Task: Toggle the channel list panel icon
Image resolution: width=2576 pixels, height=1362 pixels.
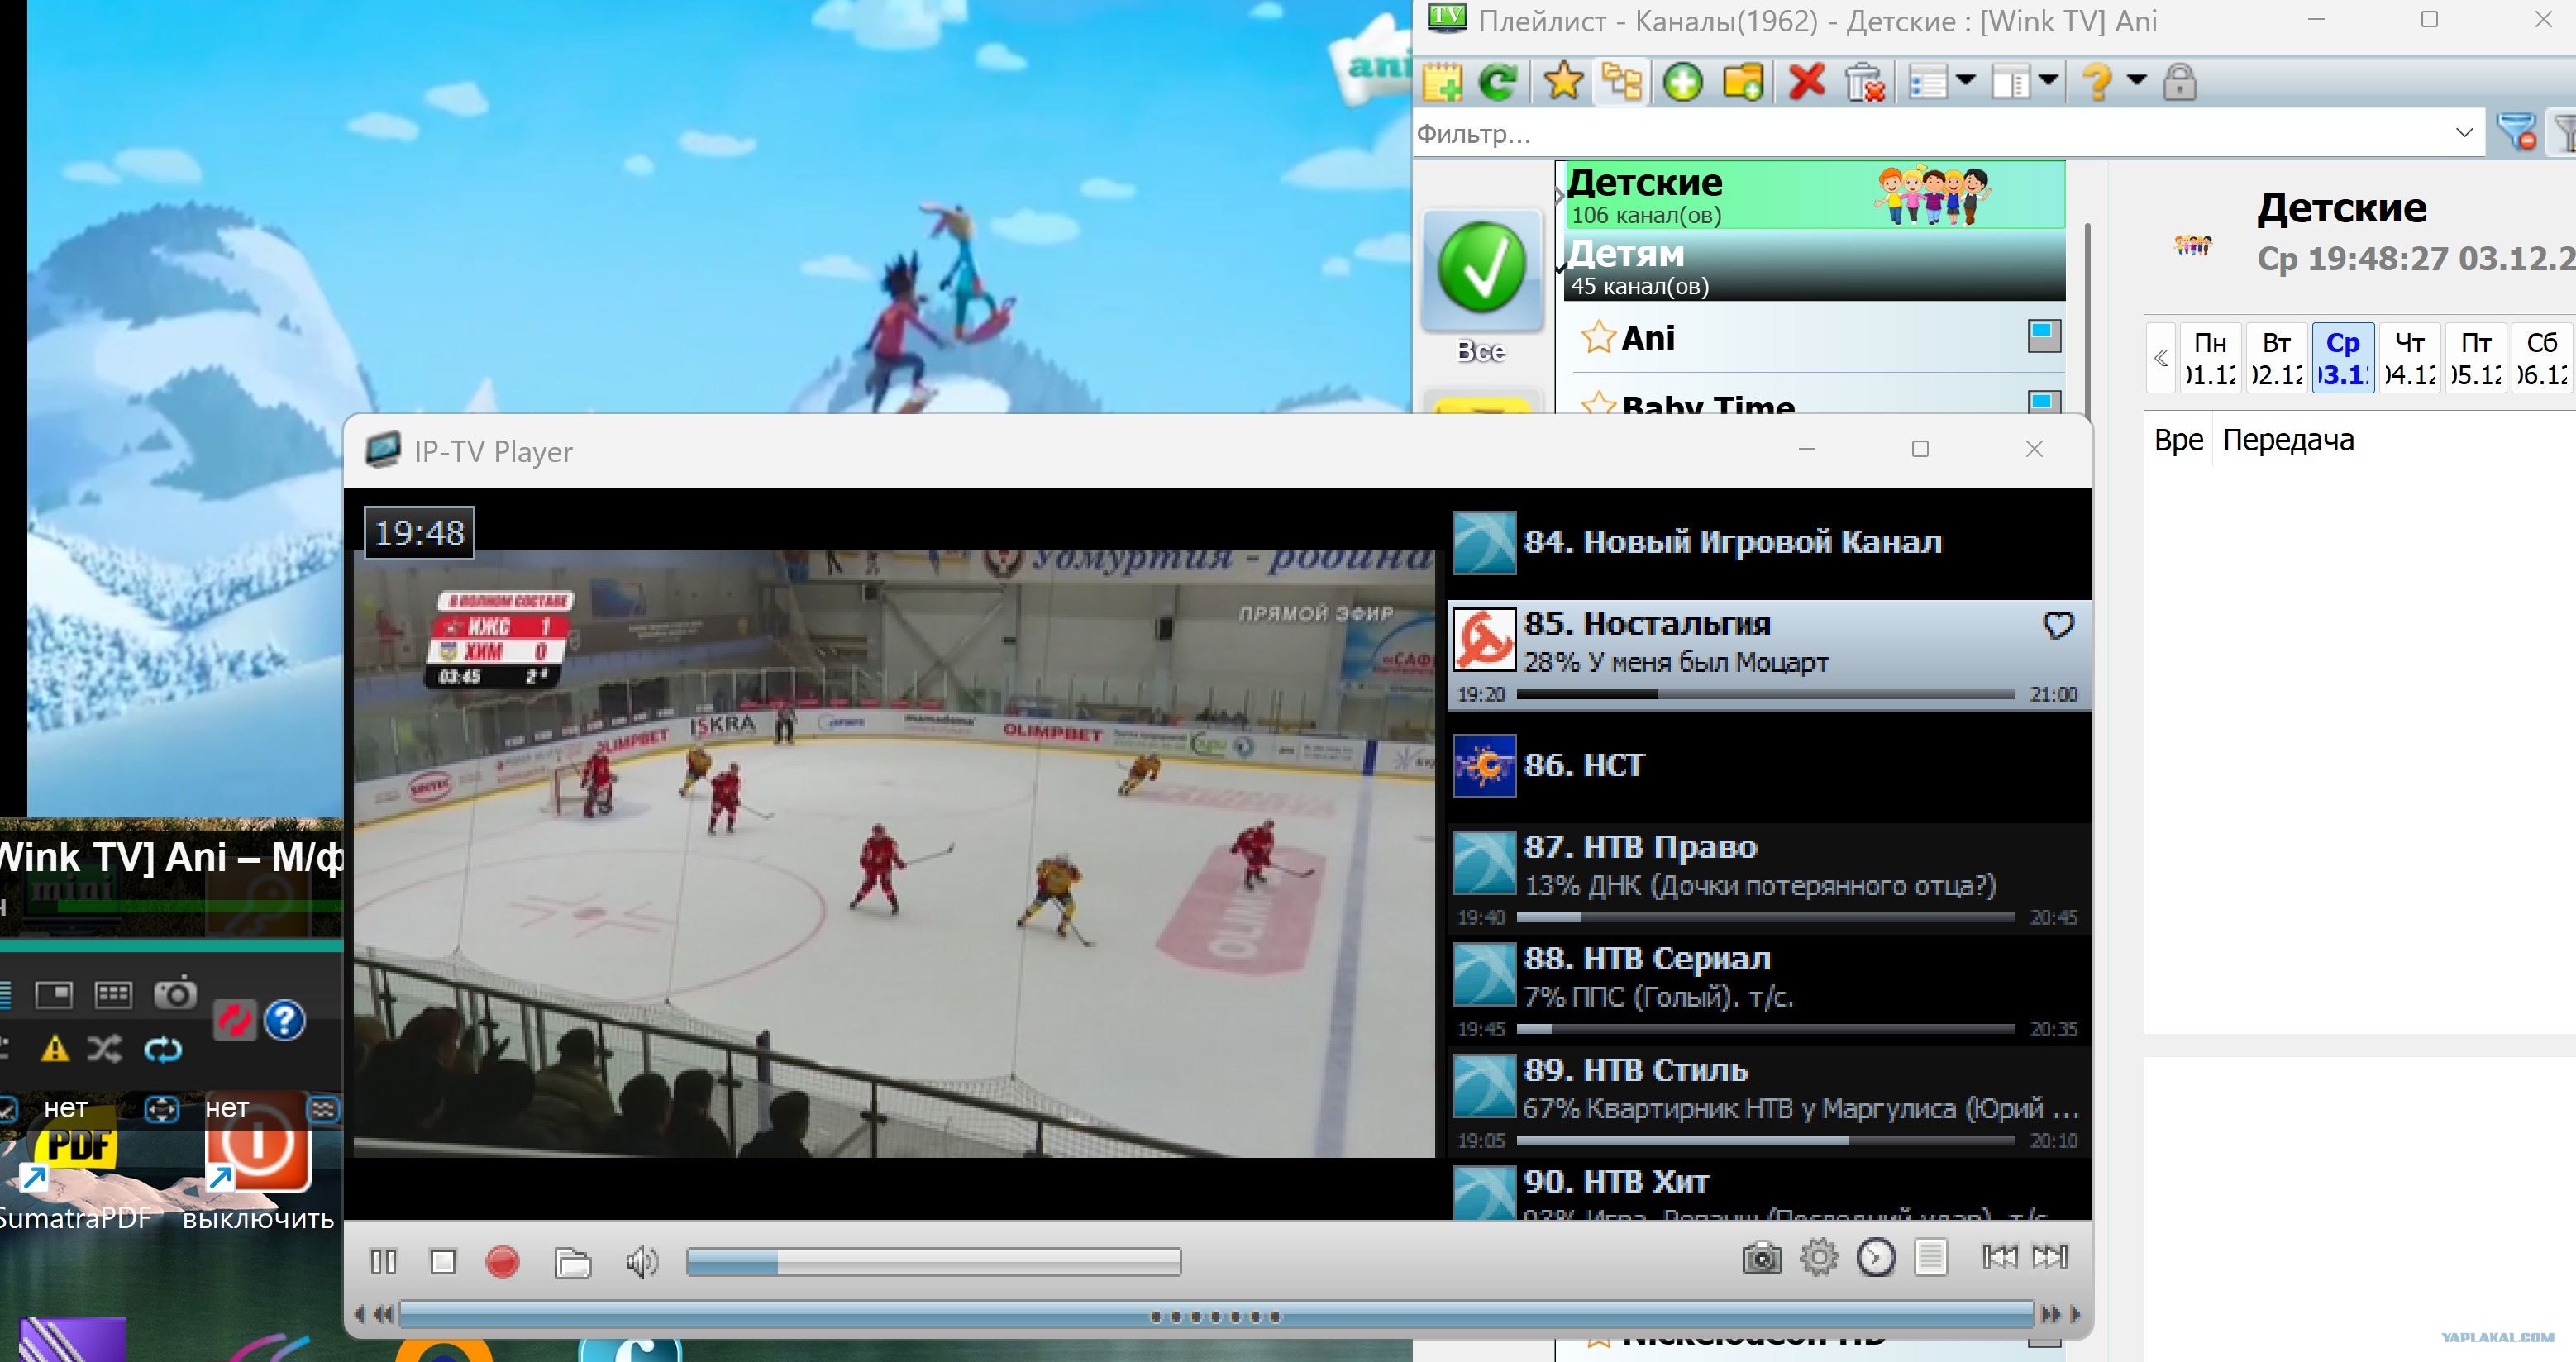Action: coord(1931,1257)
